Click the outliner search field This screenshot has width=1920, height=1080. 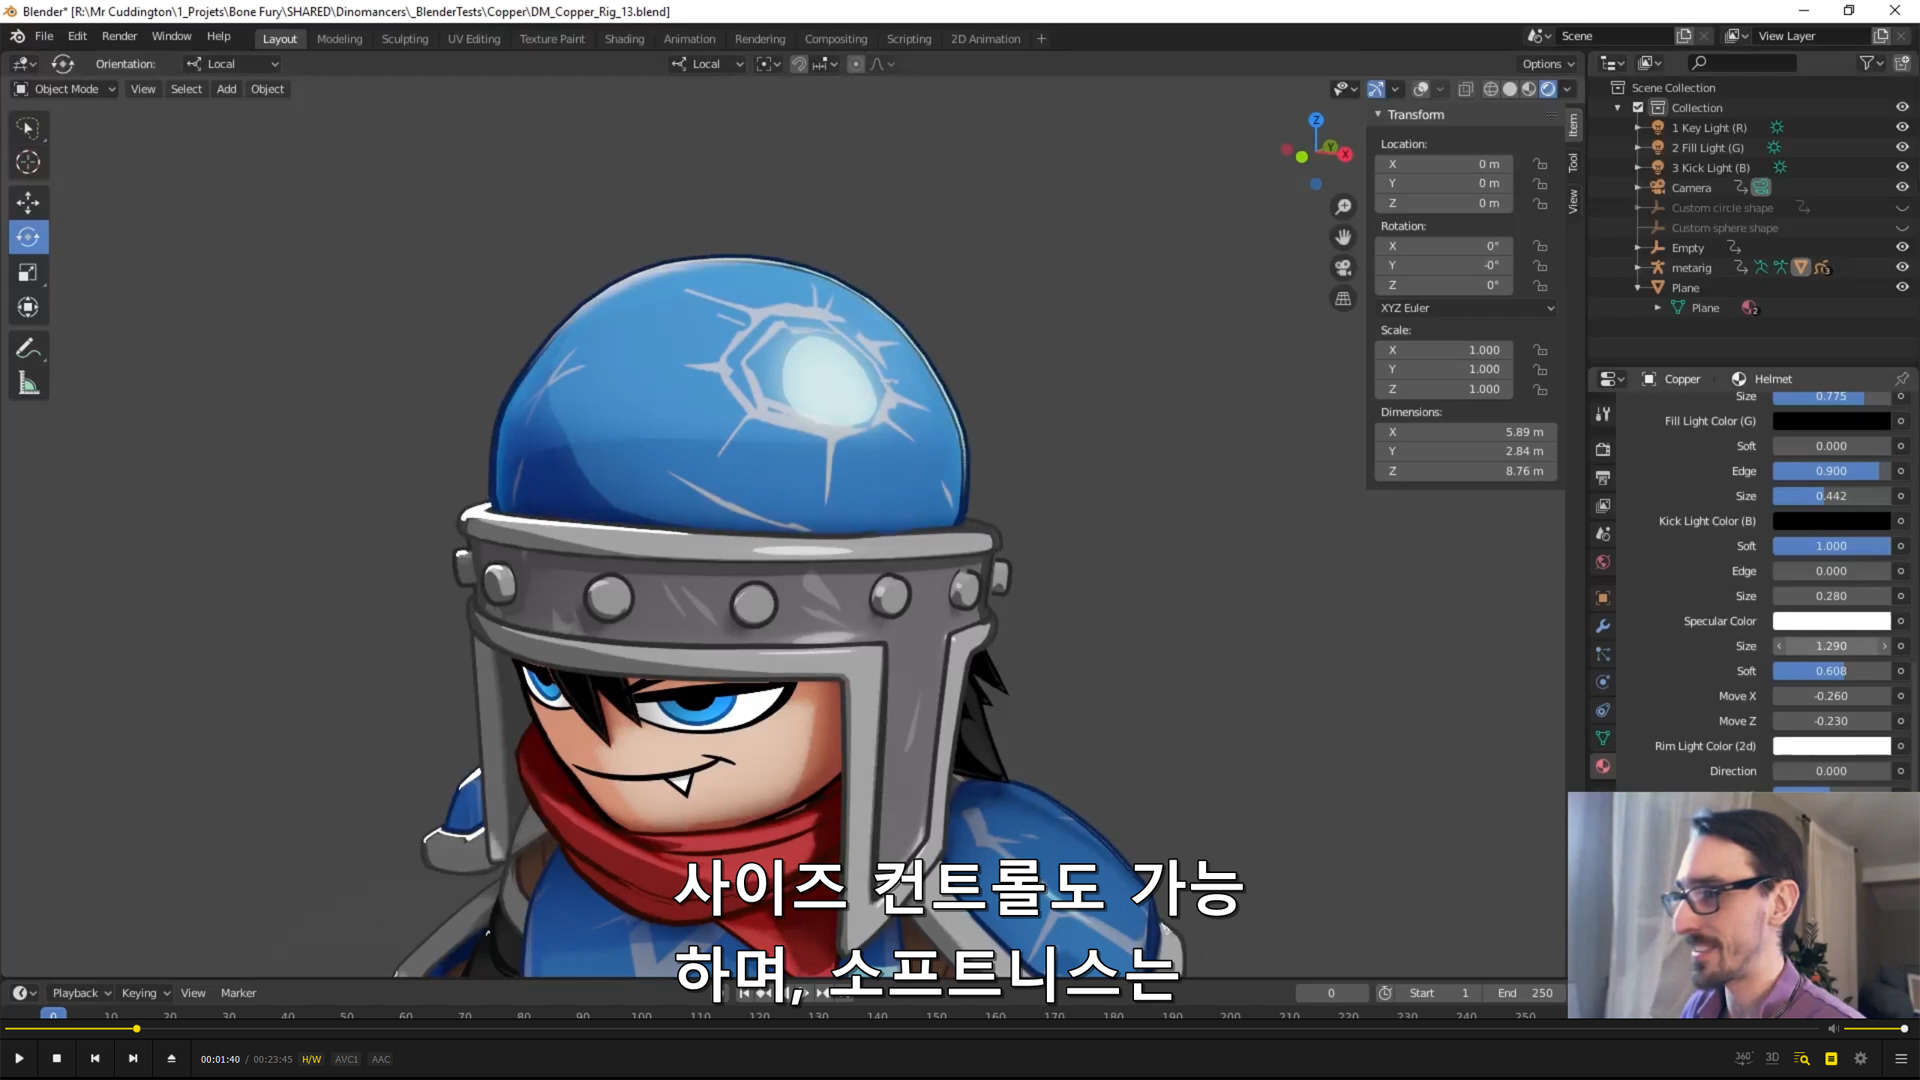[1741, 63]
